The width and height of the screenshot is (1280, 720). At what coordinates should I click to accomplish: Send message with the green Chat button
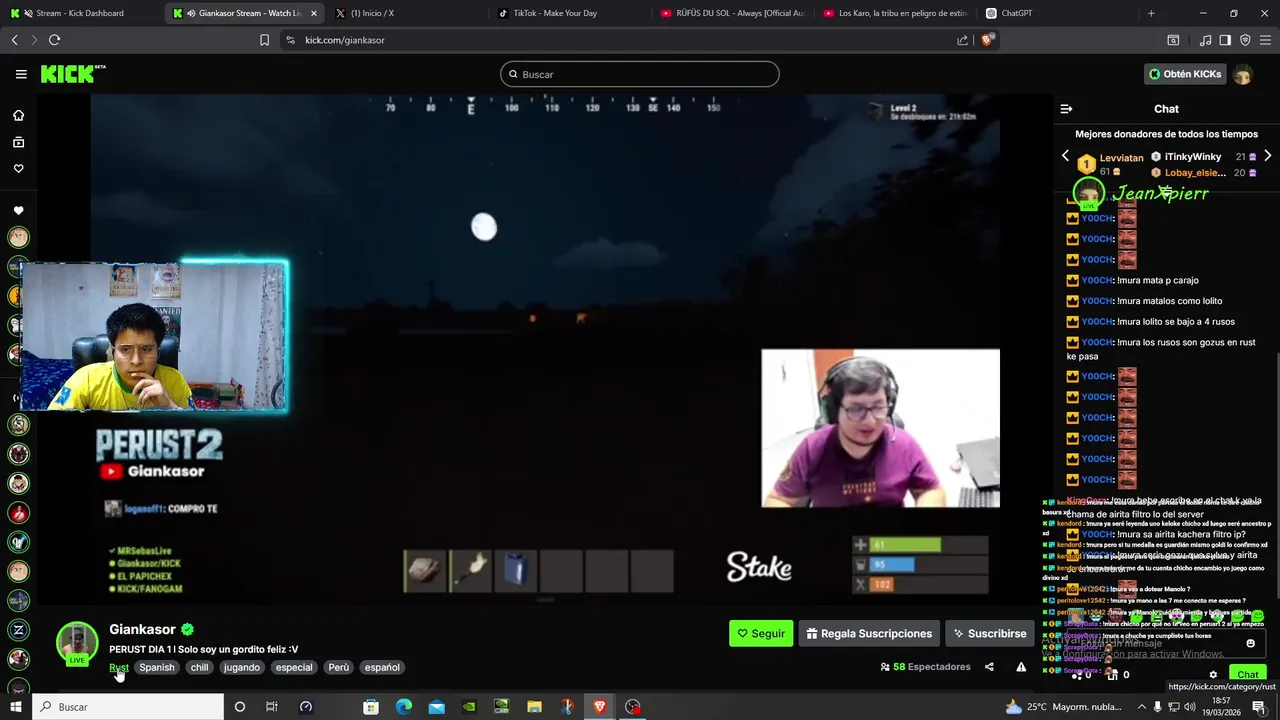click(1247, 674)
